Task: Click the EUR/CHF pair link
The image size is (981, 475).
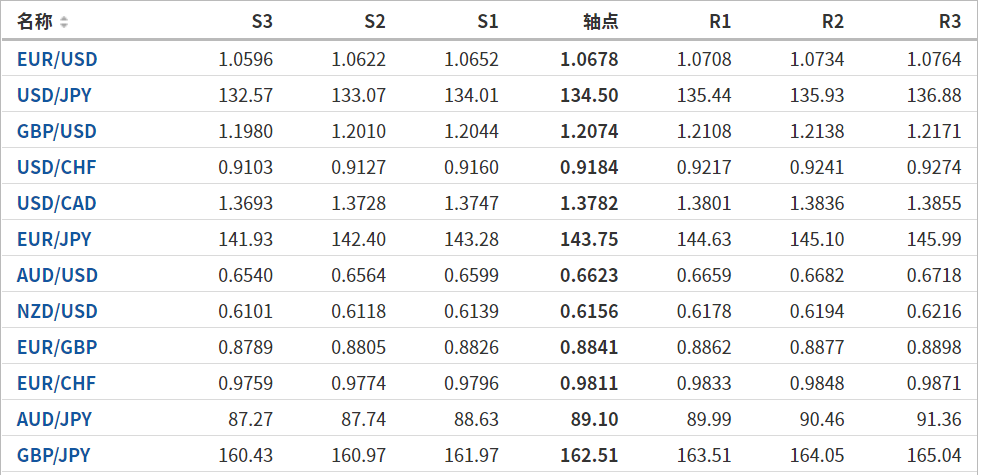Action: click(57, 383)
